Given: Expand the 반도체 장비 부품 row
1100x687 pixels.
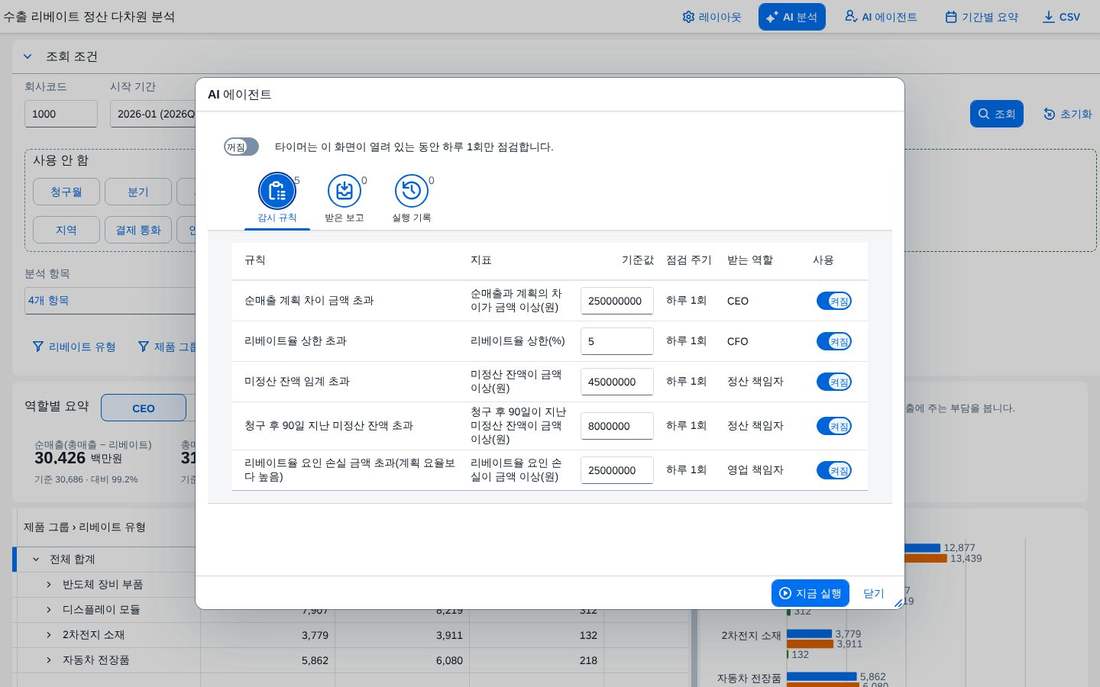Looking at the screenshot, I should [48, 585].
